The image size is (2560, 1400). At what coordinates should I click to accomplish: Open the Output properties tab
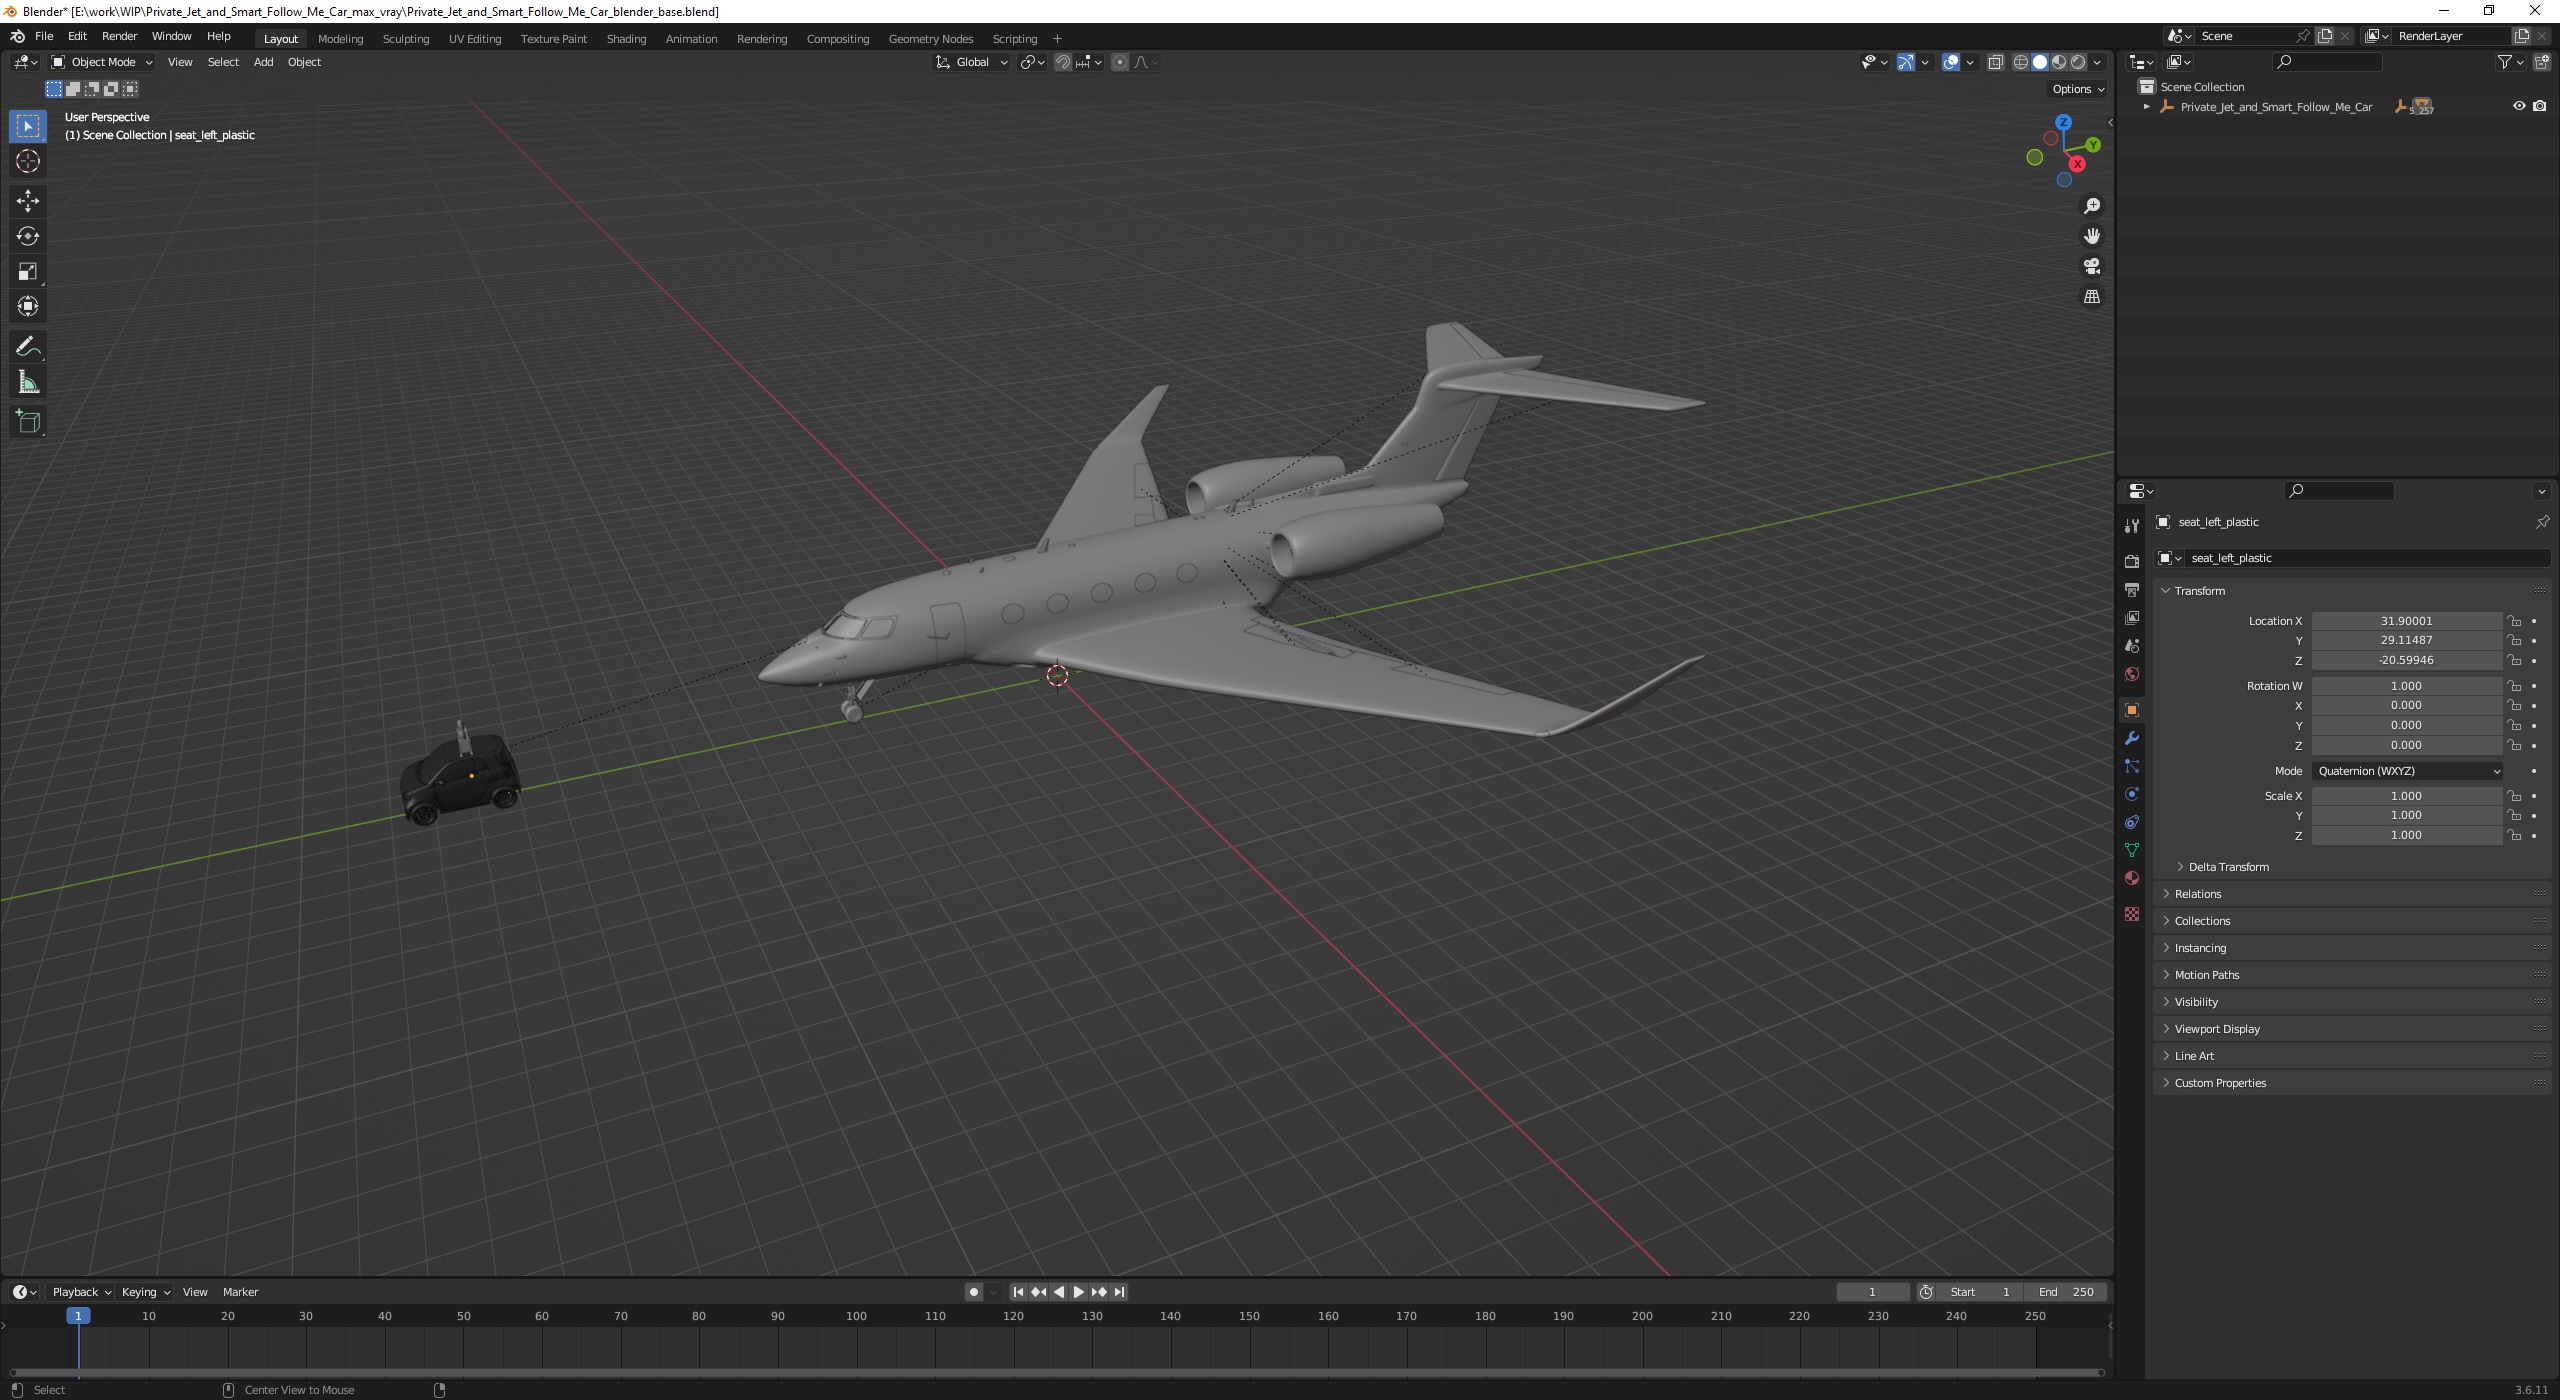(2132, 590)
